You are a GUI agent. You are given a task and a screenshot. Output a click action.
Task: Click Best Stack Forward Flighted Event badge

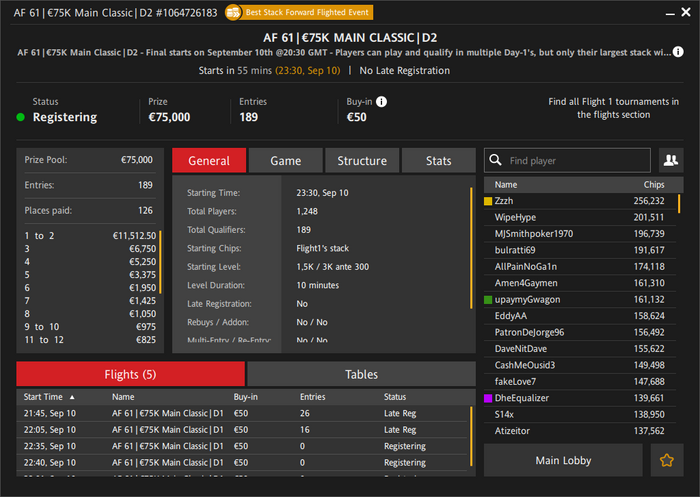click(x=299, y=13)
